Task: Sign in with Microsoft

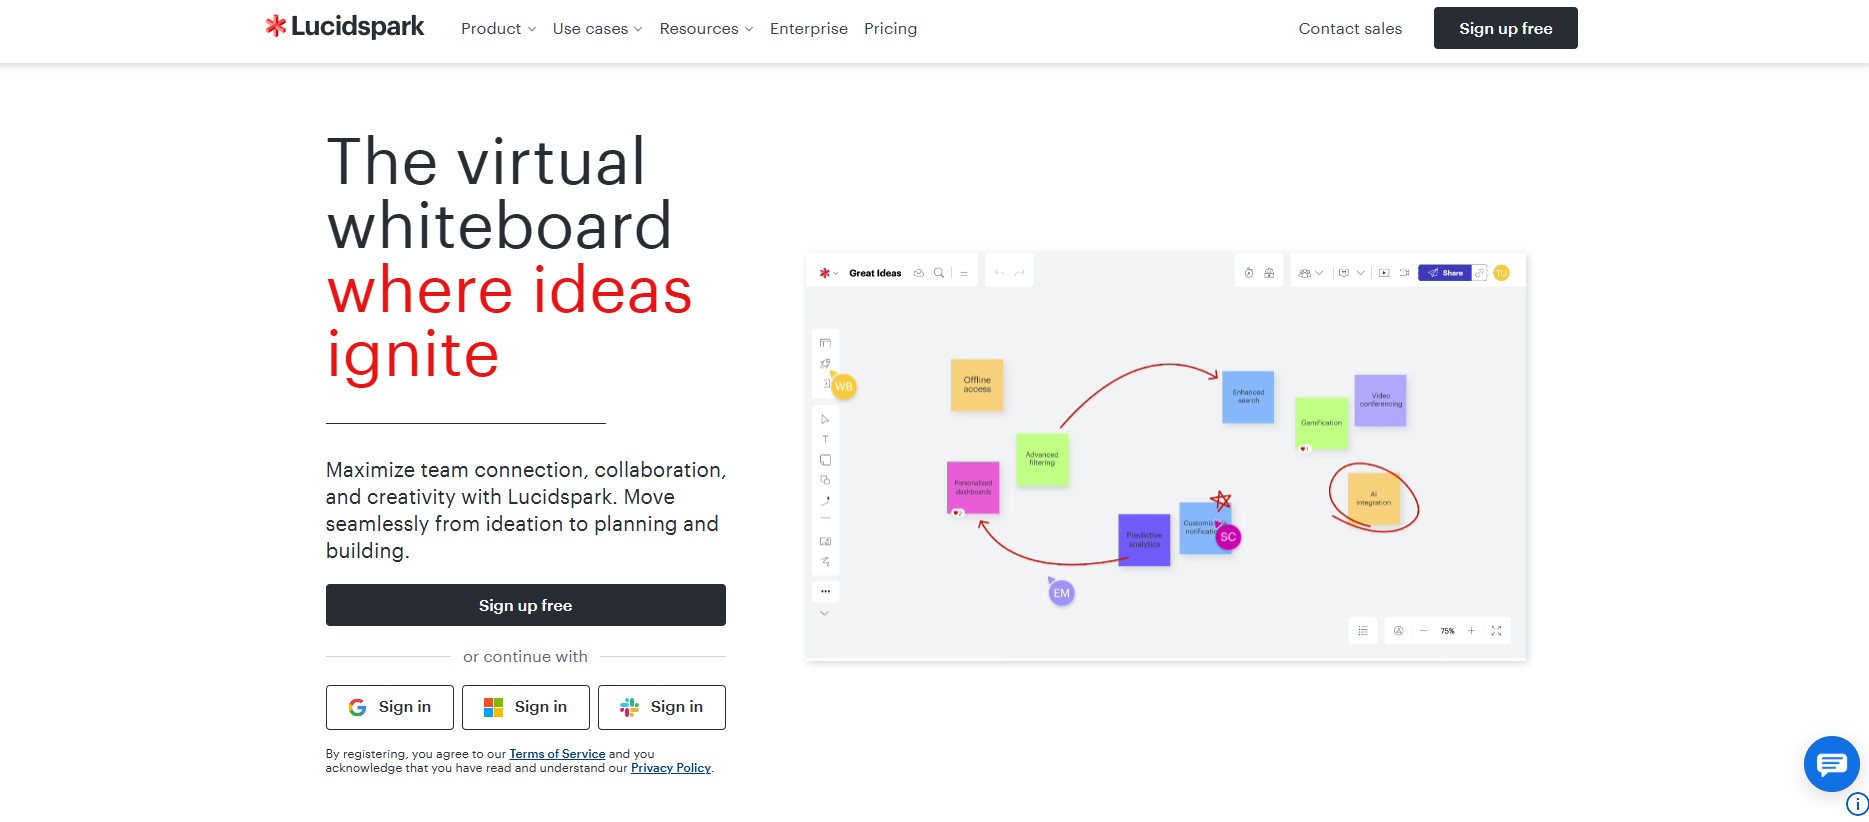Action: click(x=526, y=707)
